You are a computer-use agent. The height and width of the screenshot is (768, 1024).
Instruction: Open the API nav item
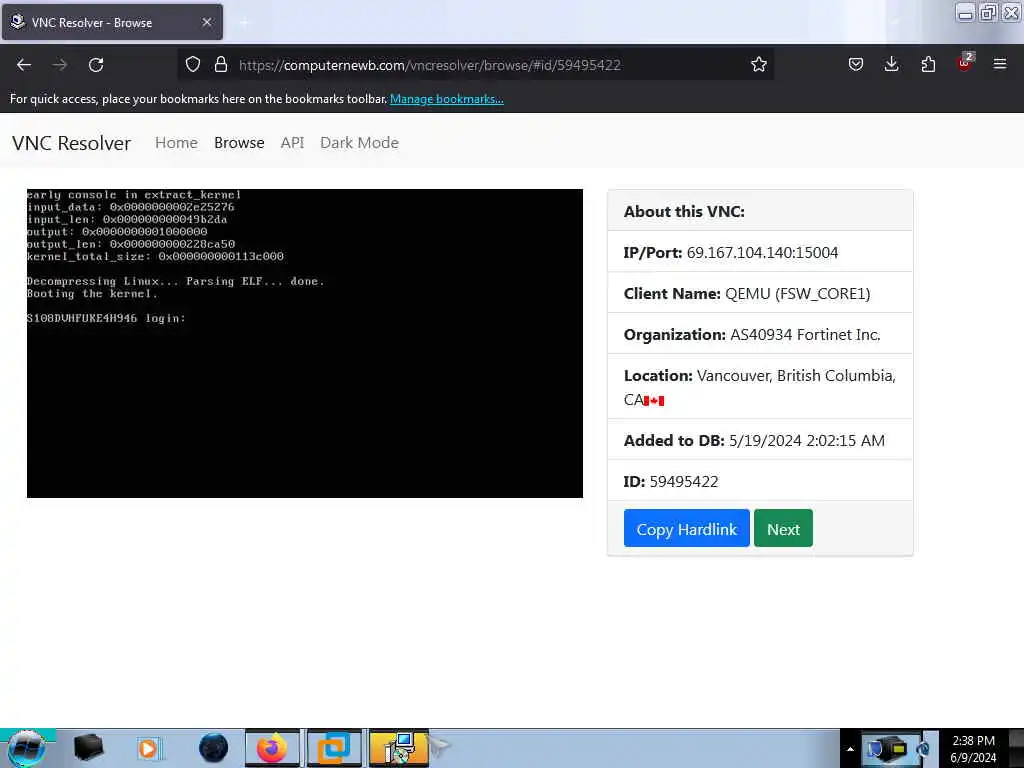click(x=293, y=142)
